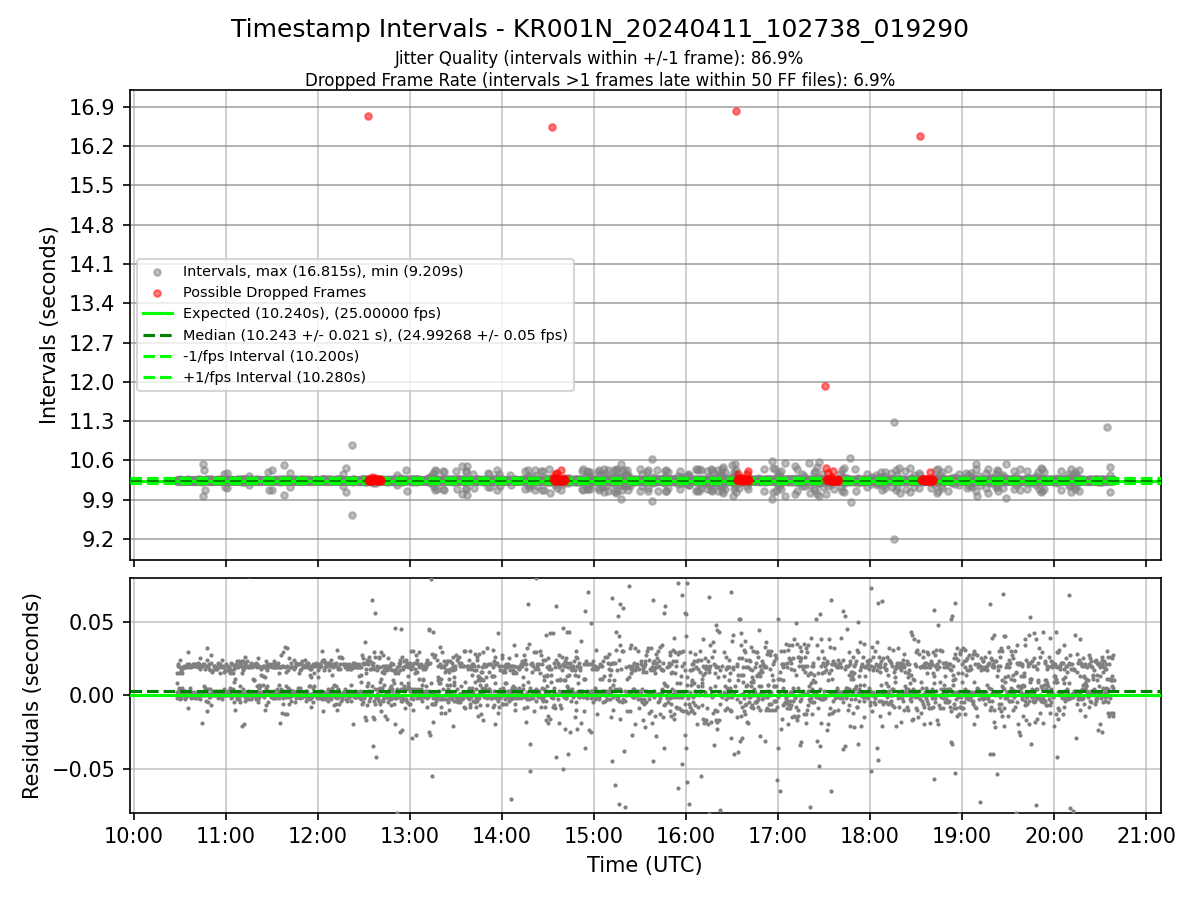Screen dimensions: 1200x900
Task: Click x-axis tick label '18:00'
Action: click(869, 834)
